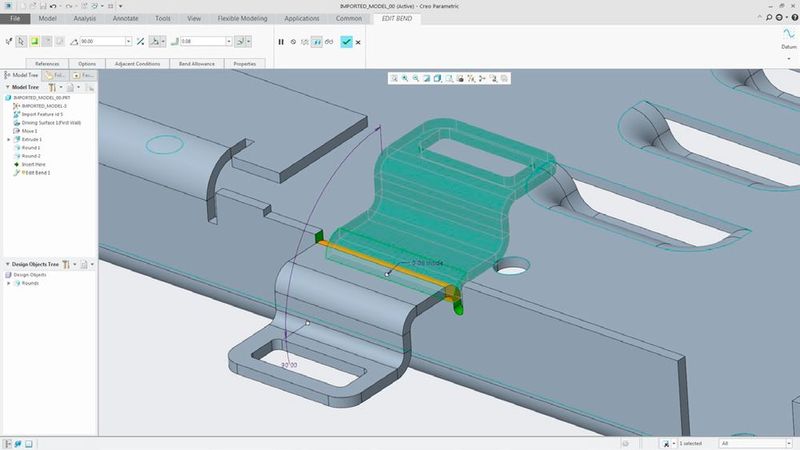This screenshot has width=800, height=450.
Task: Open the Datum Display Filters icon
Action: click(x=471, y=78)
